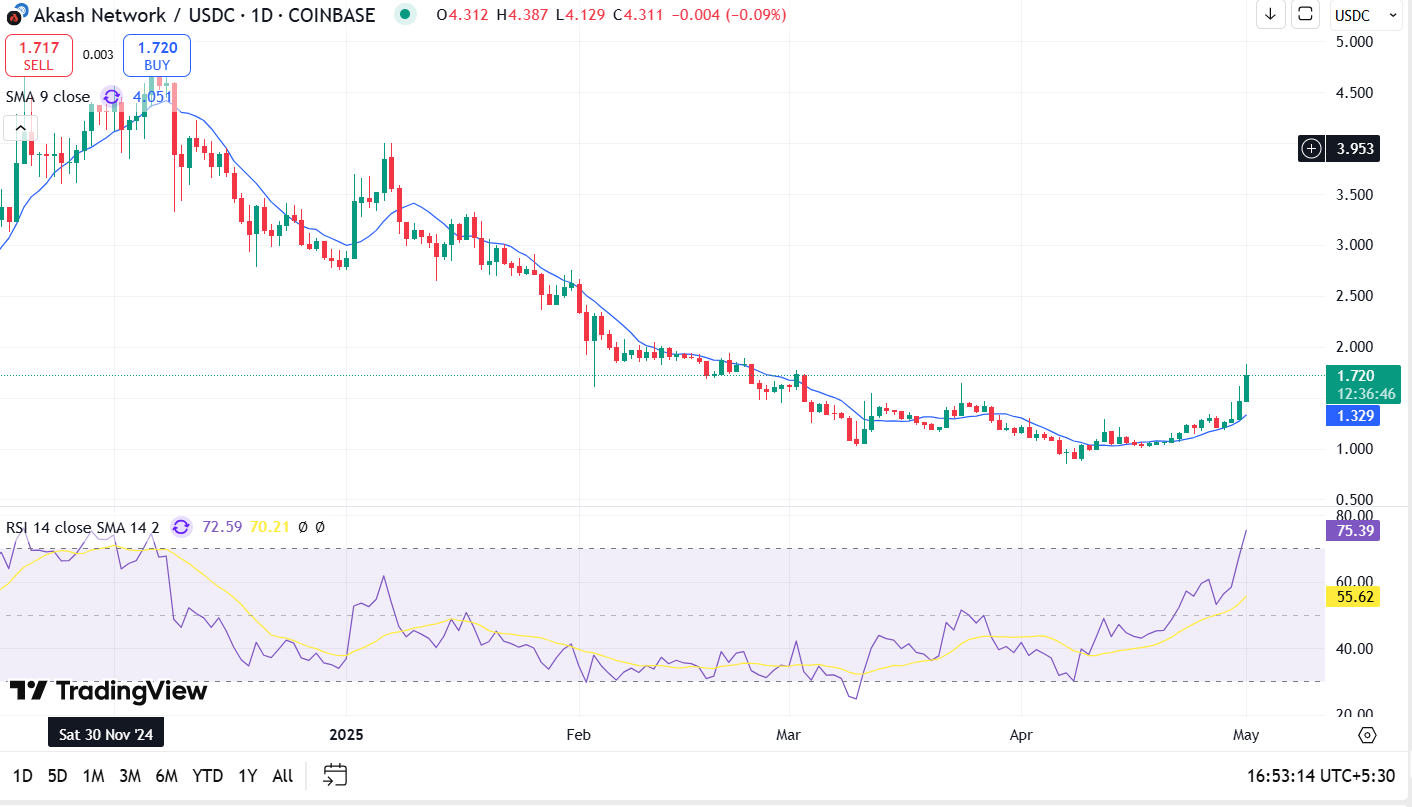Select the 3M time range
Viewport: 1412px width, 807px height.
[x=129, y=775]
